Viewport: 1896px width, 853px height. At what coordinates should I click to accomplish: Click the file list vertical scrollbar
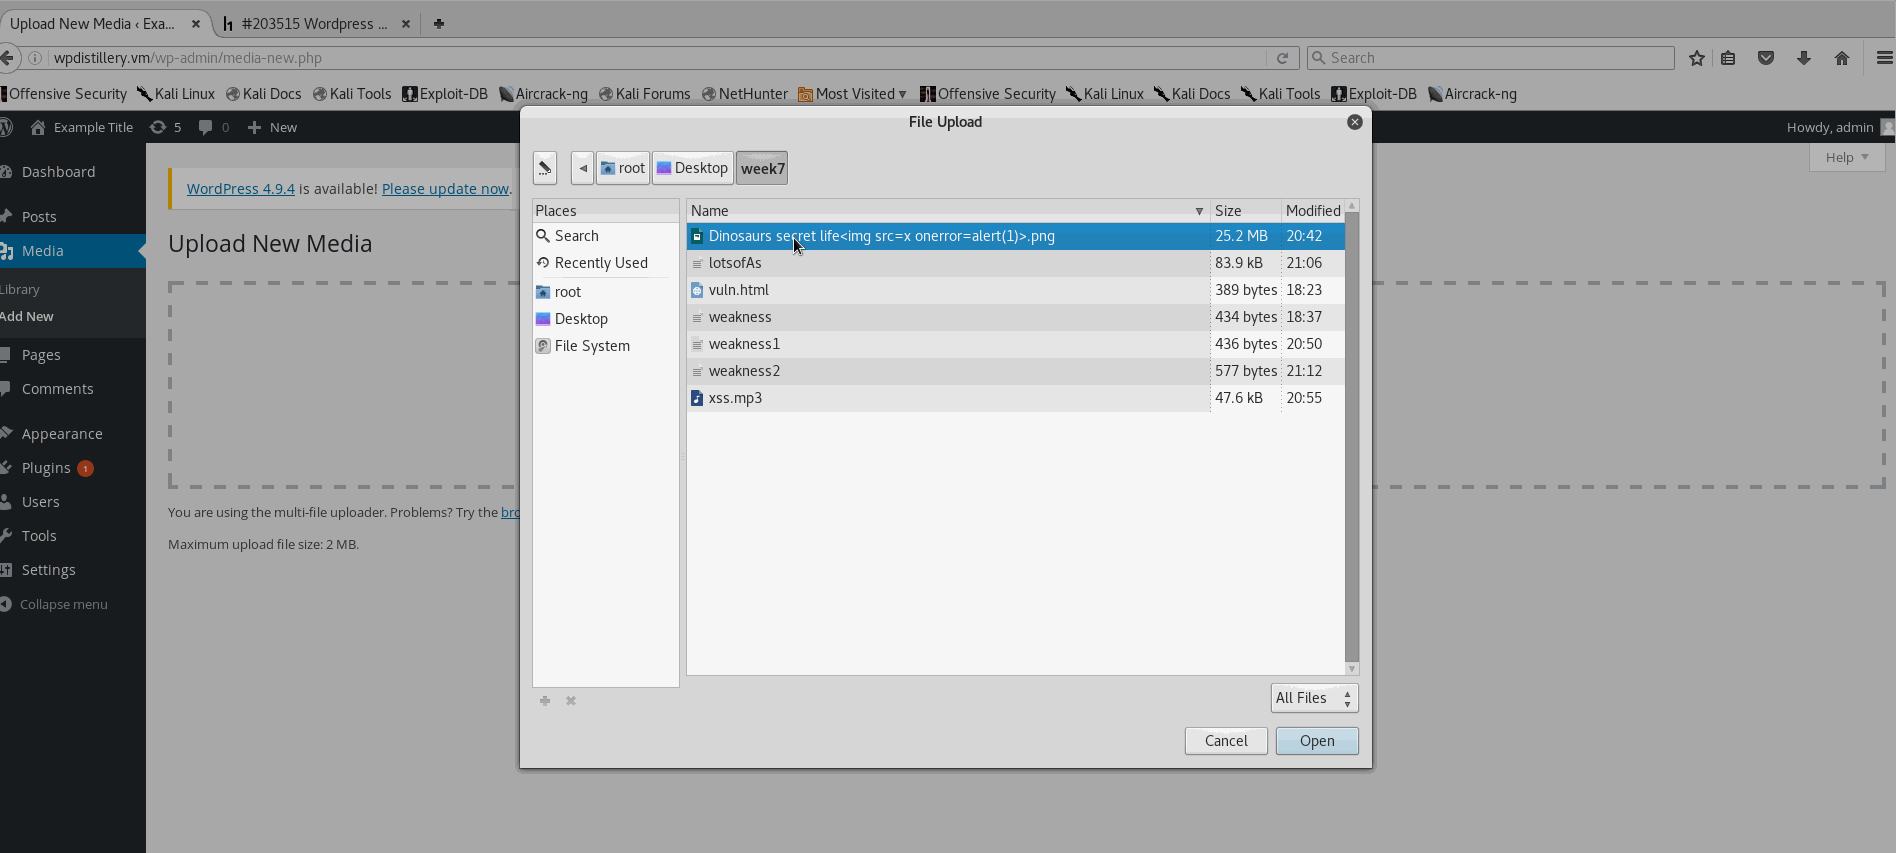[x=1352, y=437]
